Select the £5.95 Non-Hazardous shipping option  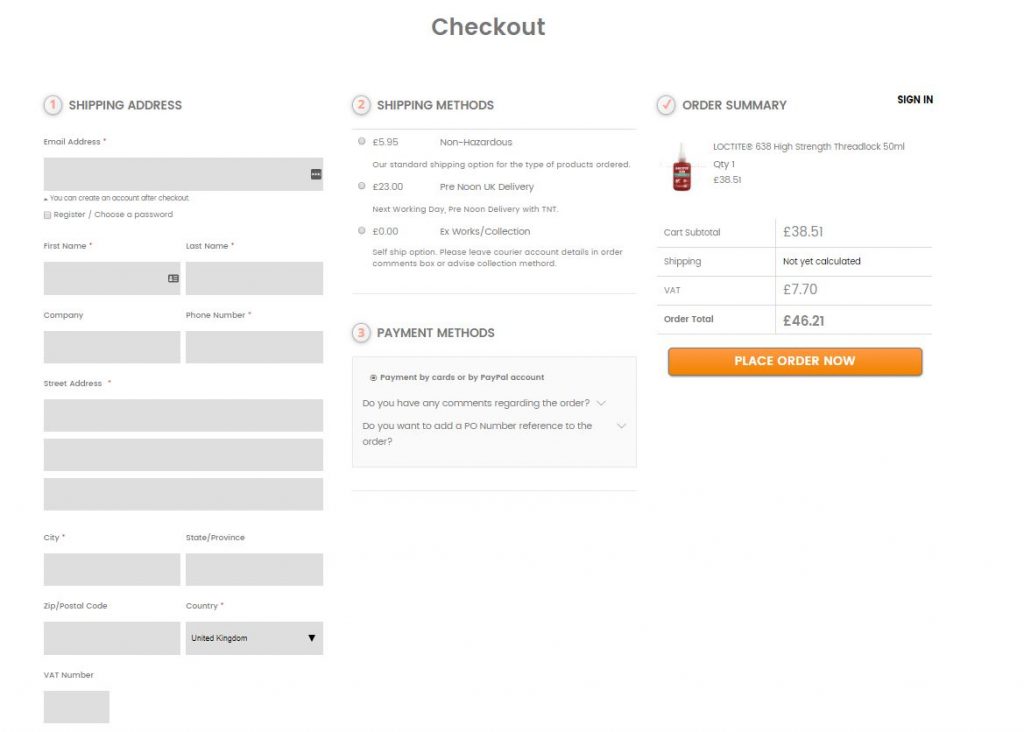(362, 141)
